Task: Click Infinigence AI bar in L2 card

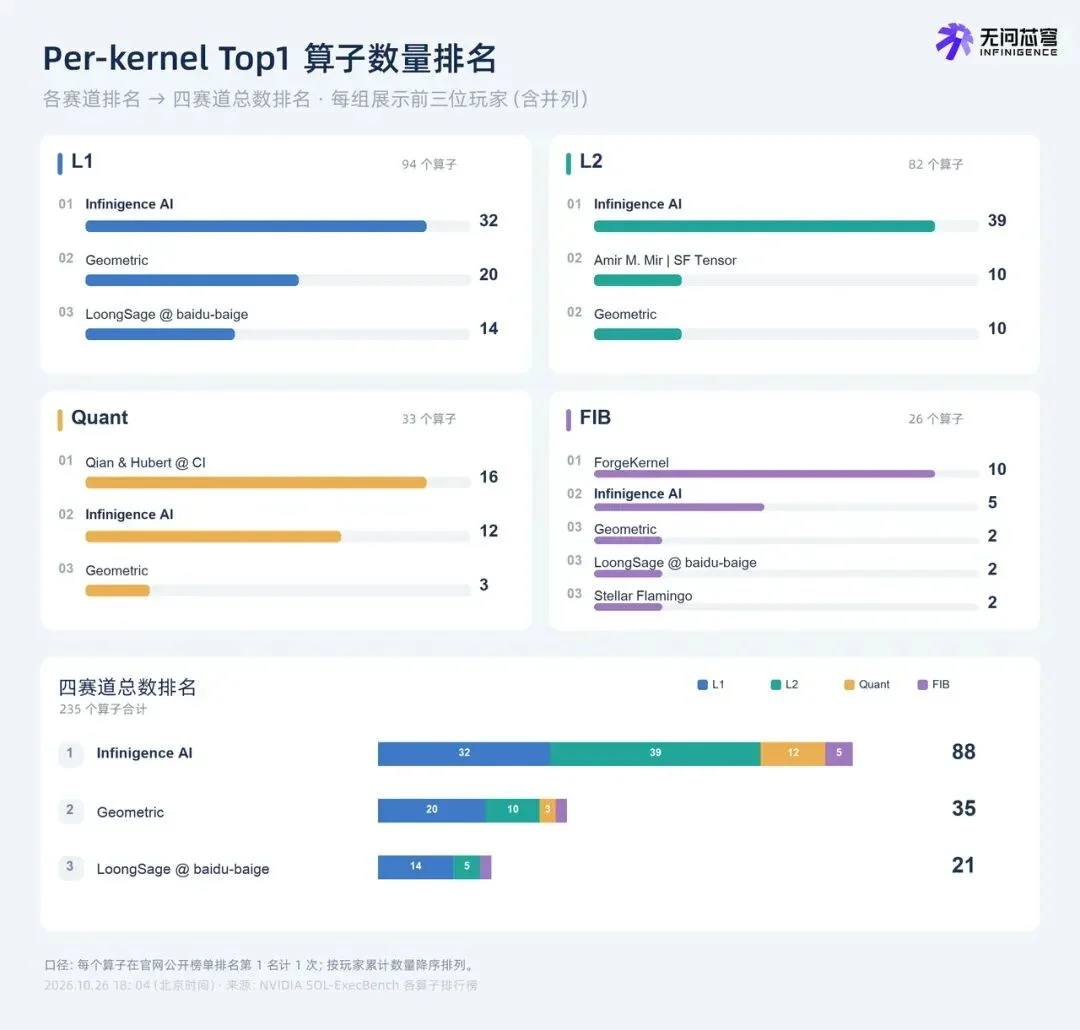Action: coord(764,226)
